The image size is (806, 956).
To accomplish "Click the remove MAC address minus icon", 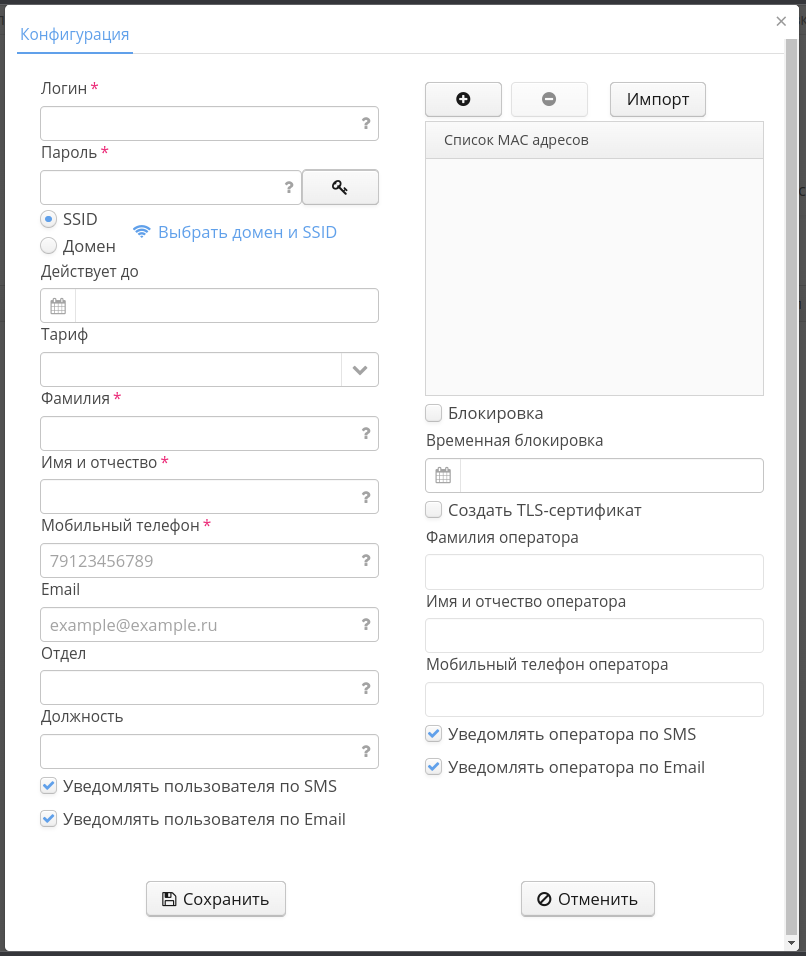I will click(549, 99).
